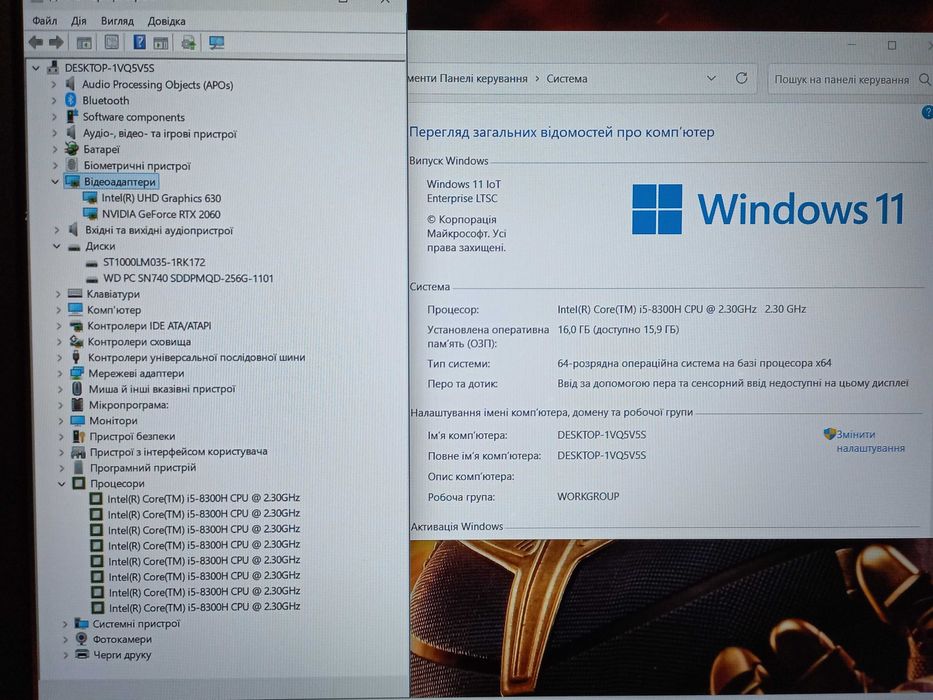The height and width of the screenshot is (700, 933).
Task: Collapse the Процесори category
Action: pos(62,484)
